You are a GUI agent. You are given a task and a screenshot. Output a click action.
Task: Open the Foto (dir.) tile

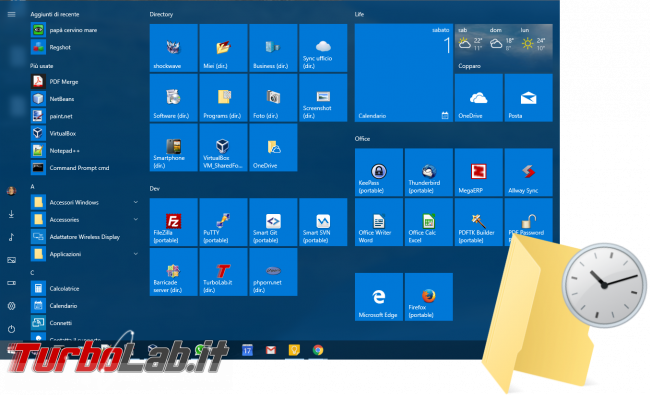(273, 98)
